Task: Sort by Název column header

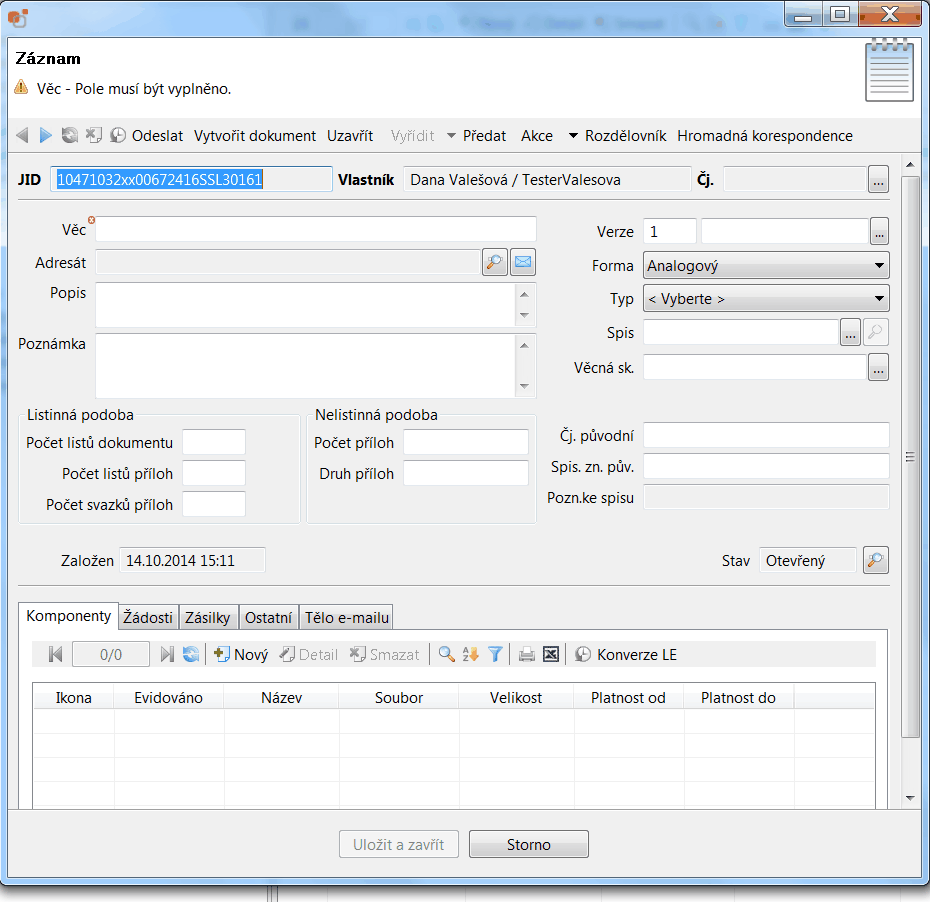Action: tap(282, 697)
